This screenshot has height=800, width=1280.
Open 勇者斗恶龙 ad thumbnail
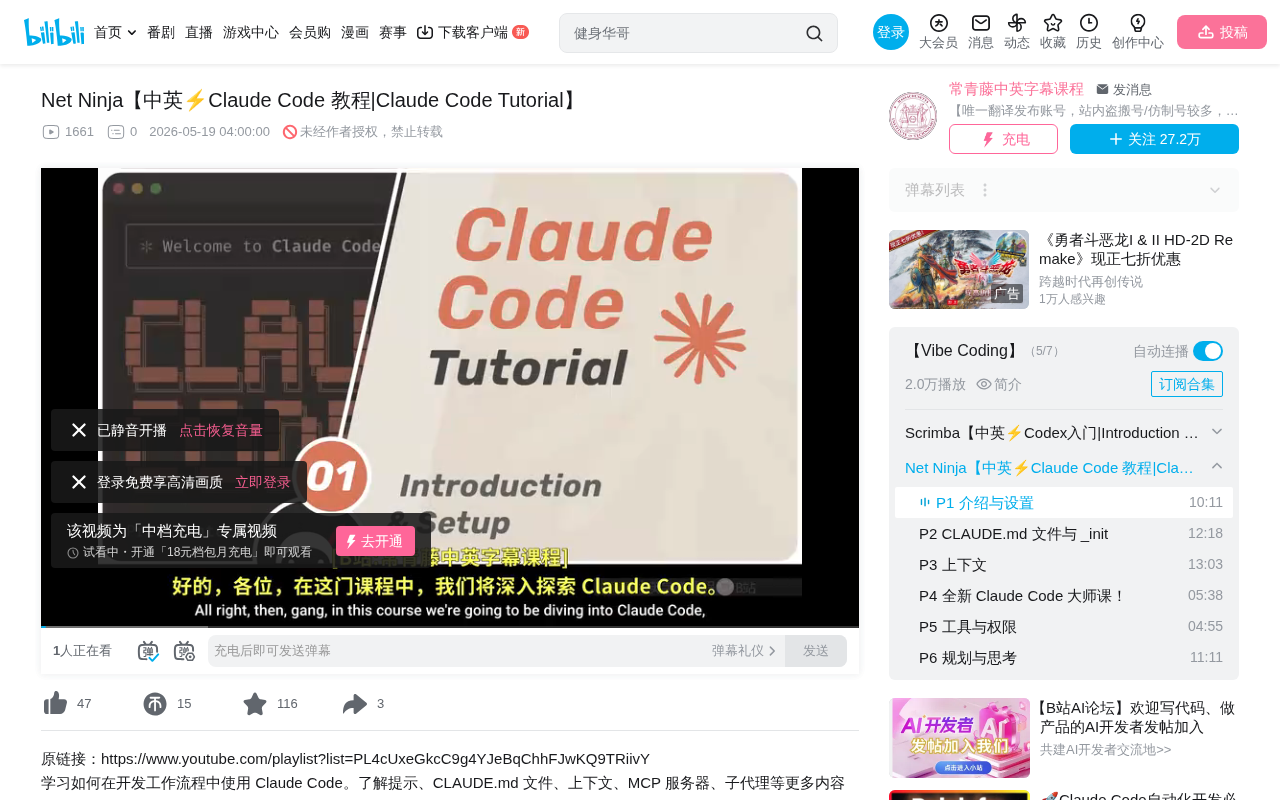tap(959, 269)
